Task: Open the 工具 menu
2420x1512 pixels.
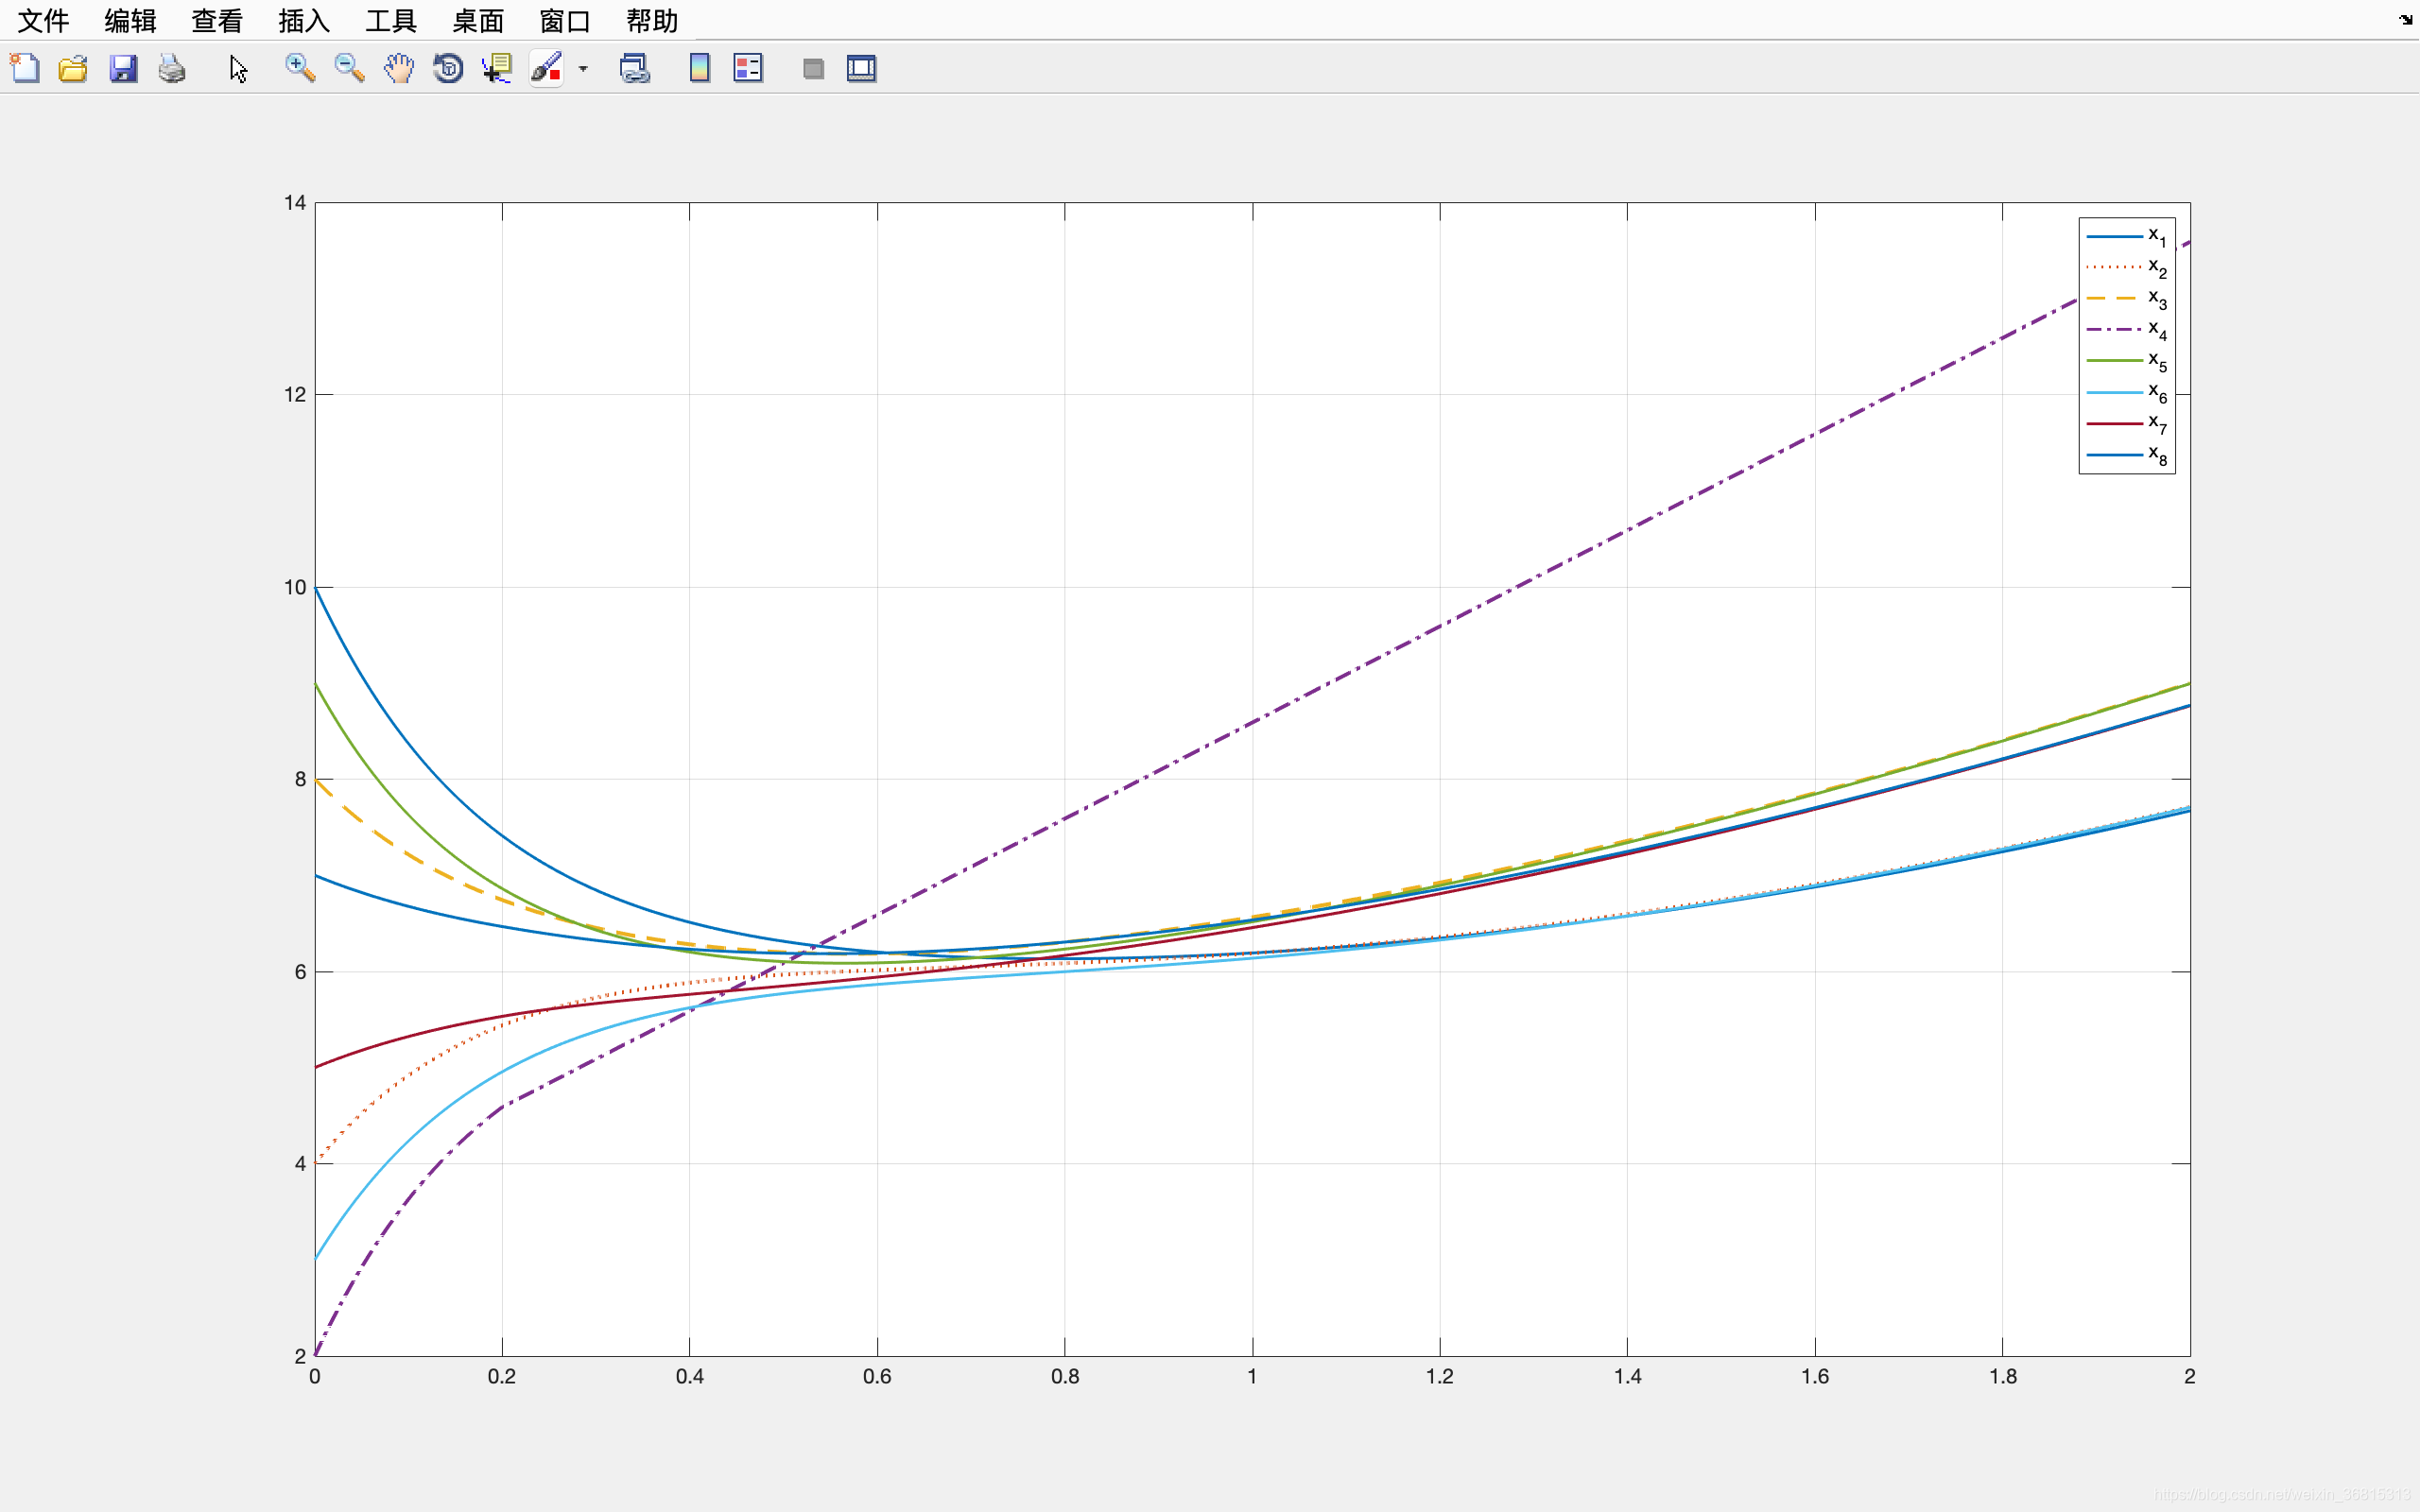Action: pyautogui.click(x=390, y=20)
